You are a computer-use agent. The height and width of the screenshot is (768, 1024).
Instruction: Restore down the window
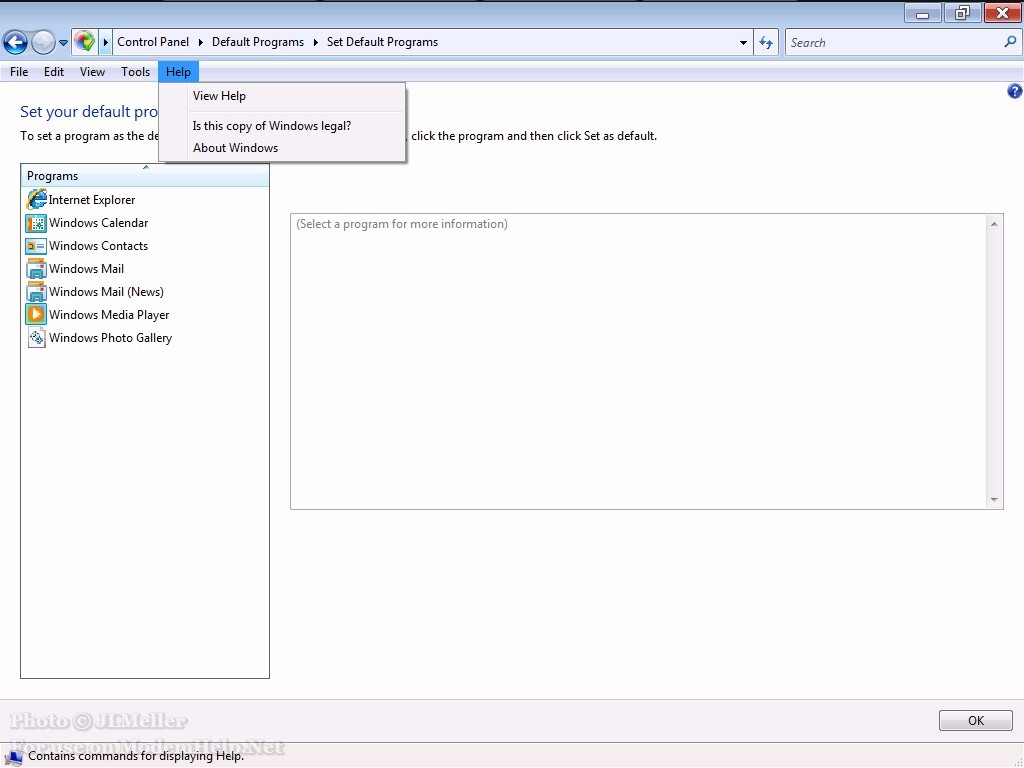point(962,13)
